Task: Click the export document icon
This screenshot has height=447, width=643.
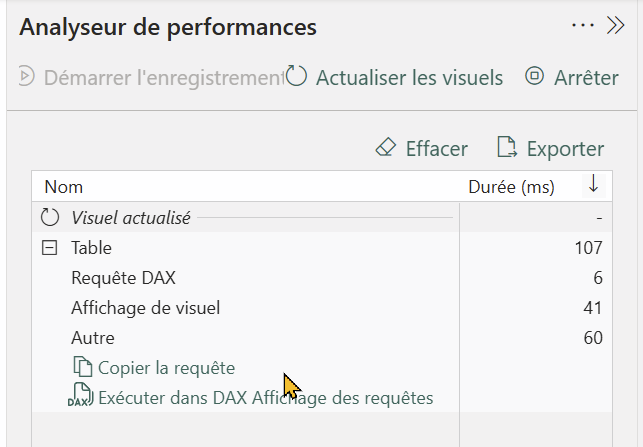Action: (507, 147)
